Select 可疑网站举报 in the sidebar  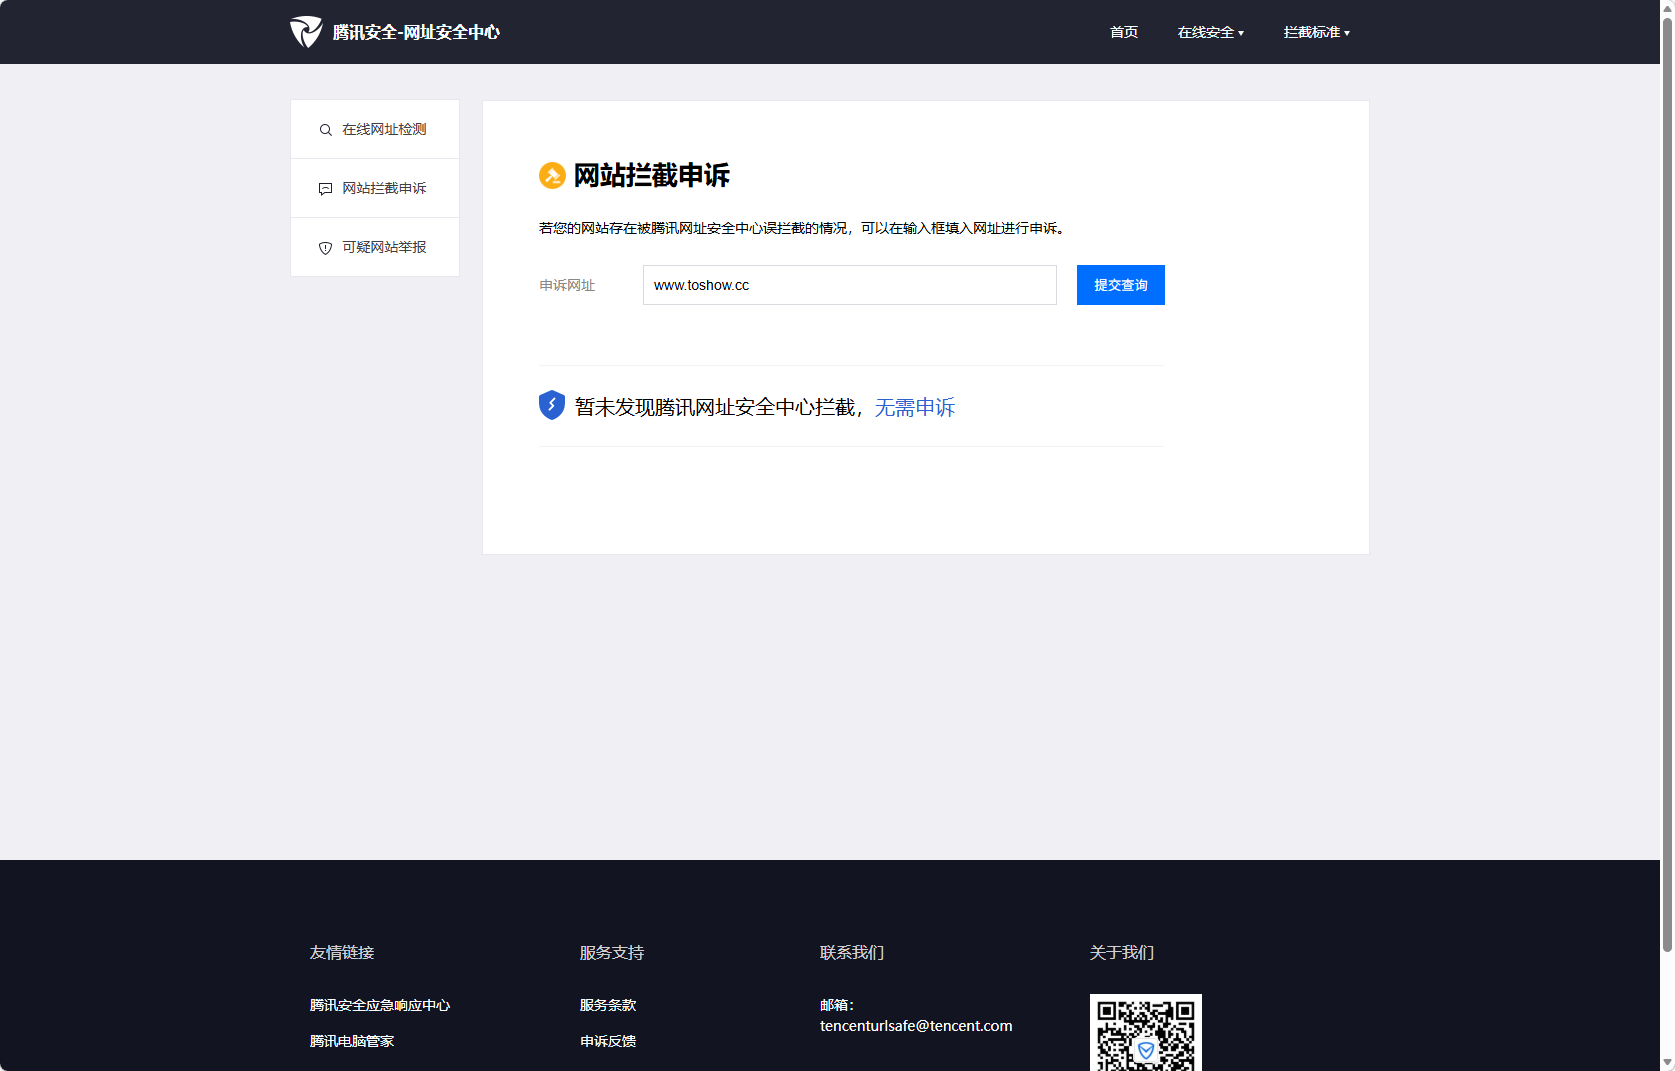[x=375, y=247]
